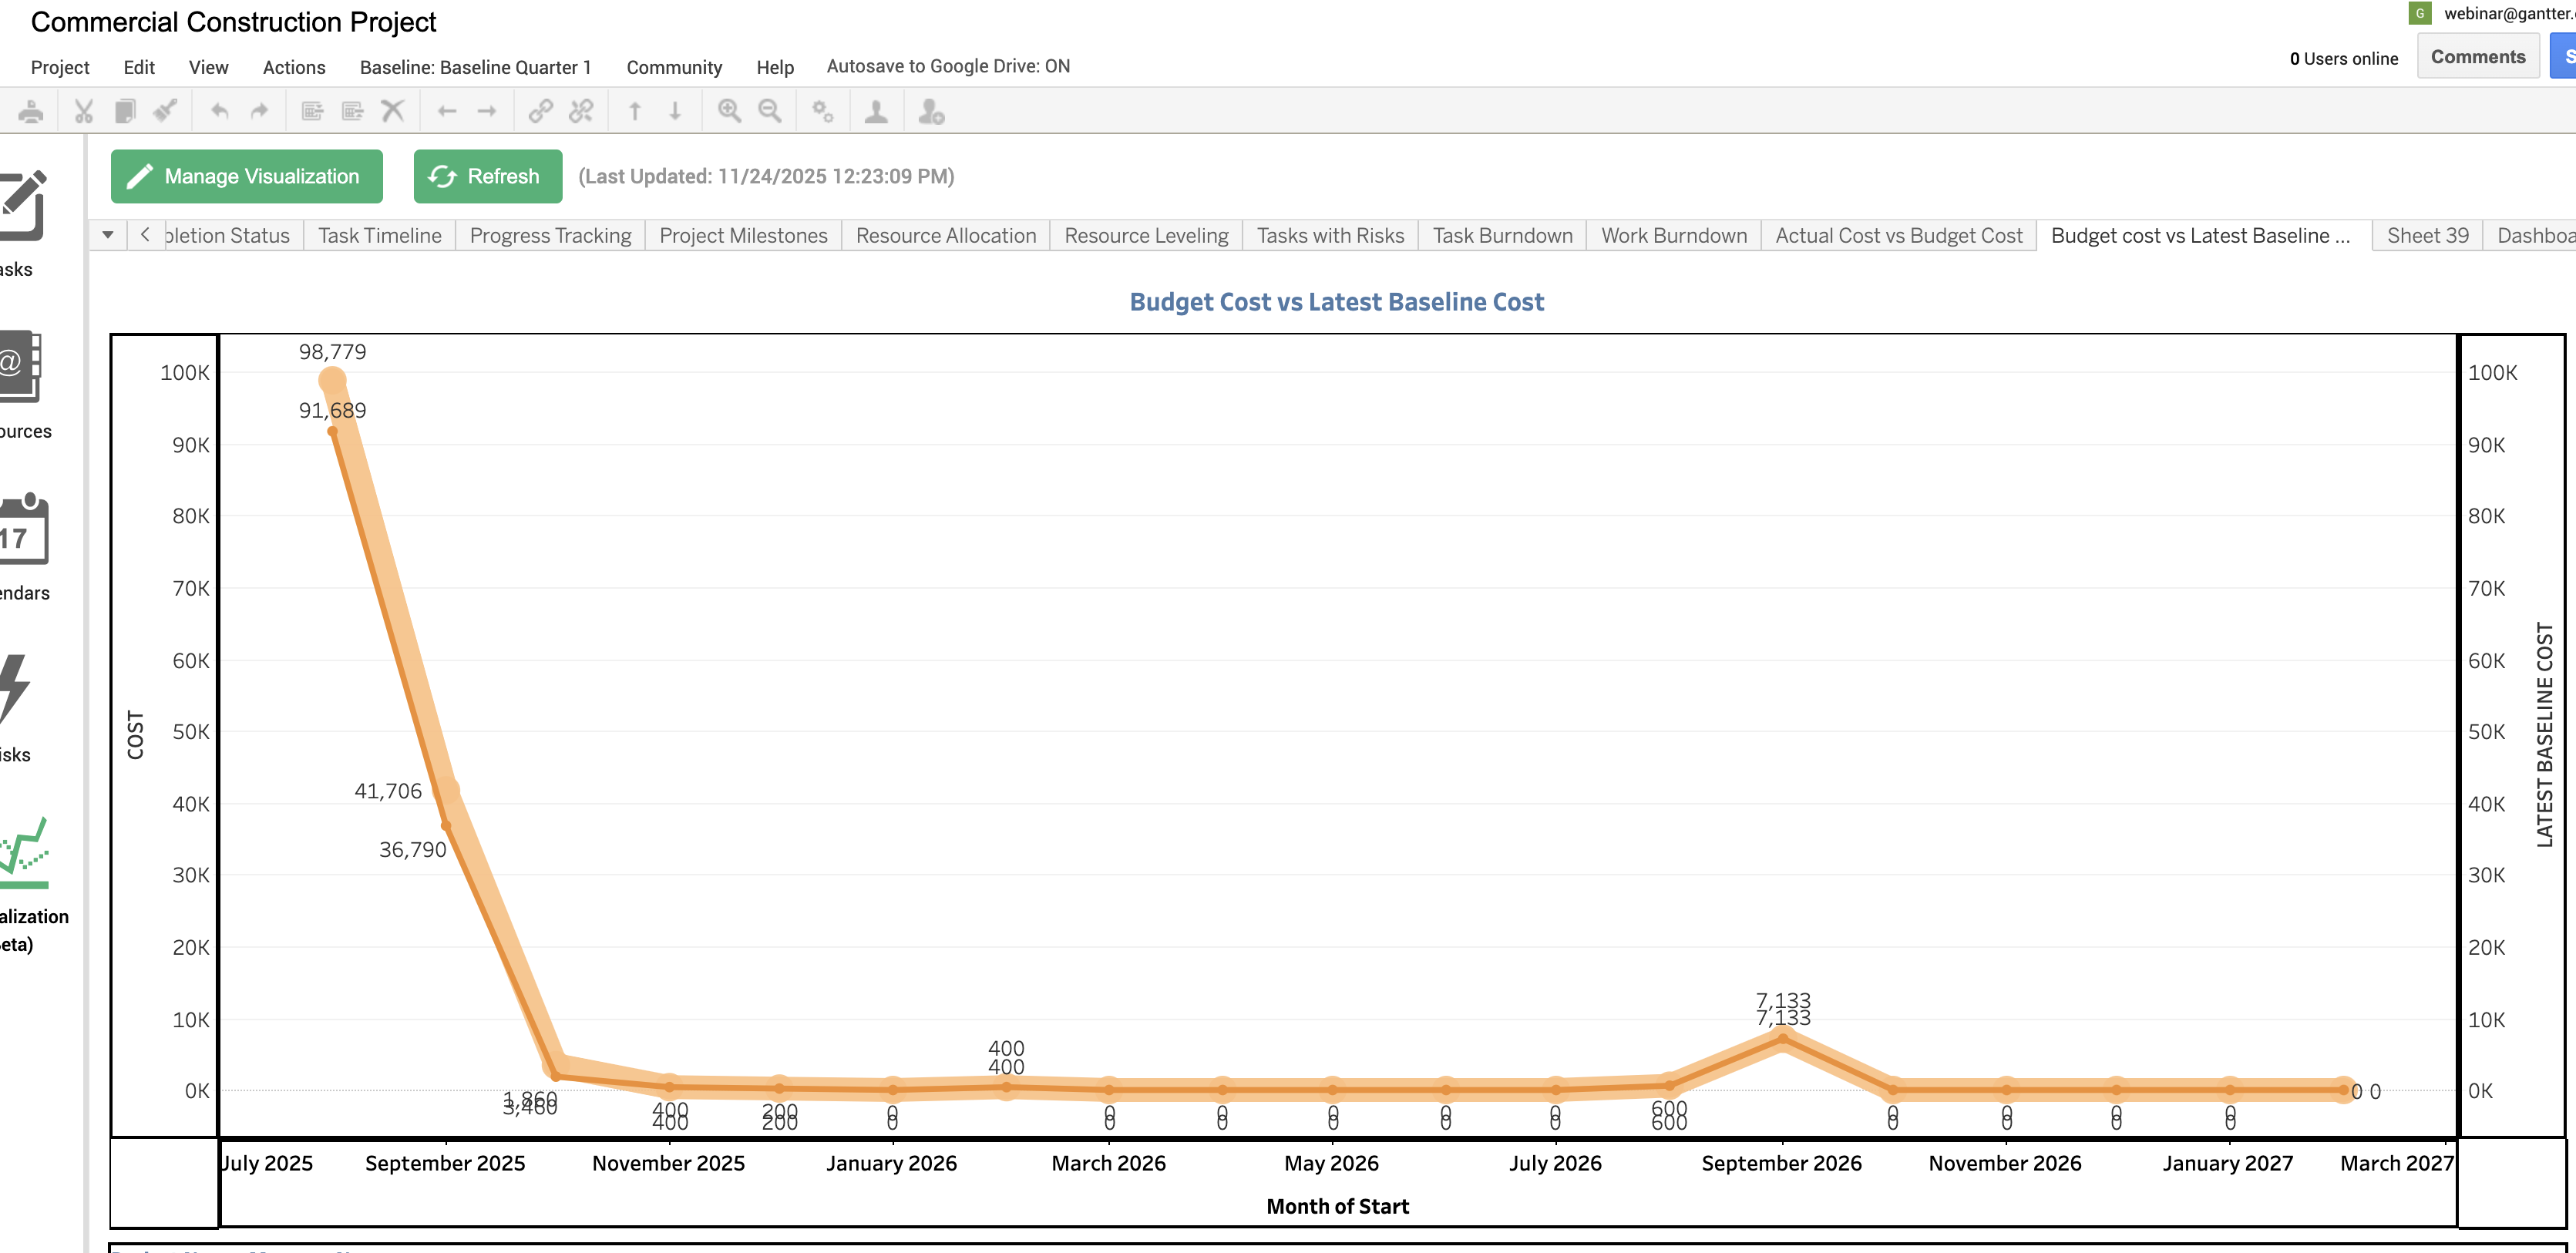Click the link tasks chain icon

pos(541,111)
